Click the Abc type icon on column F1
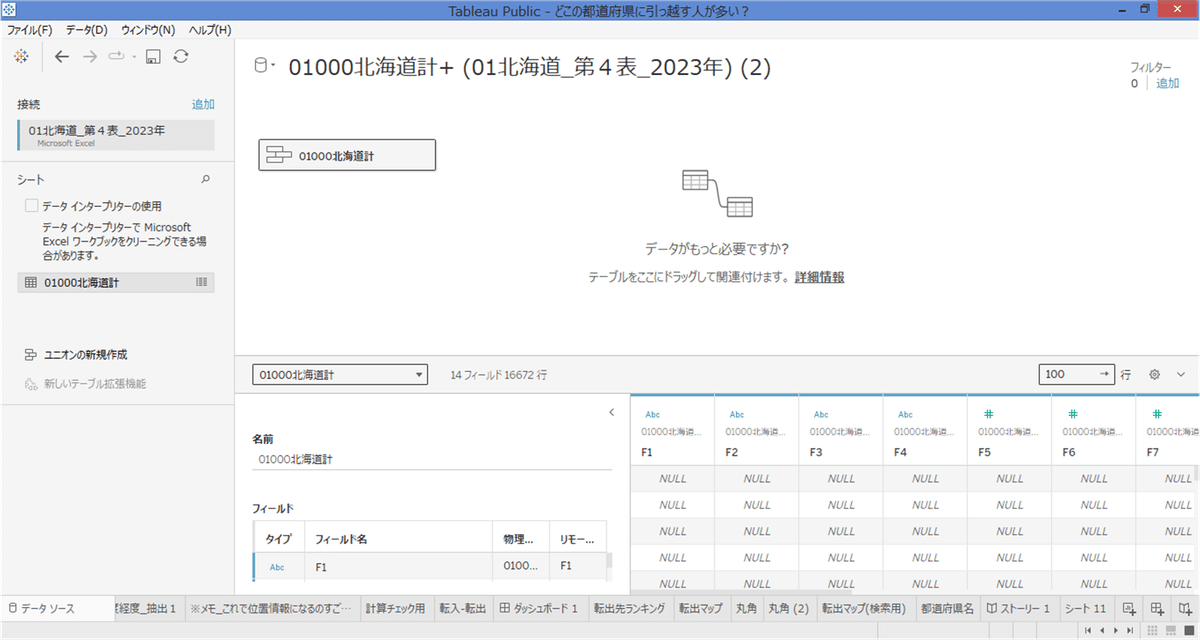Image resolution: width=1200 pixels, height=640 pixels. (x=652, y=414)
